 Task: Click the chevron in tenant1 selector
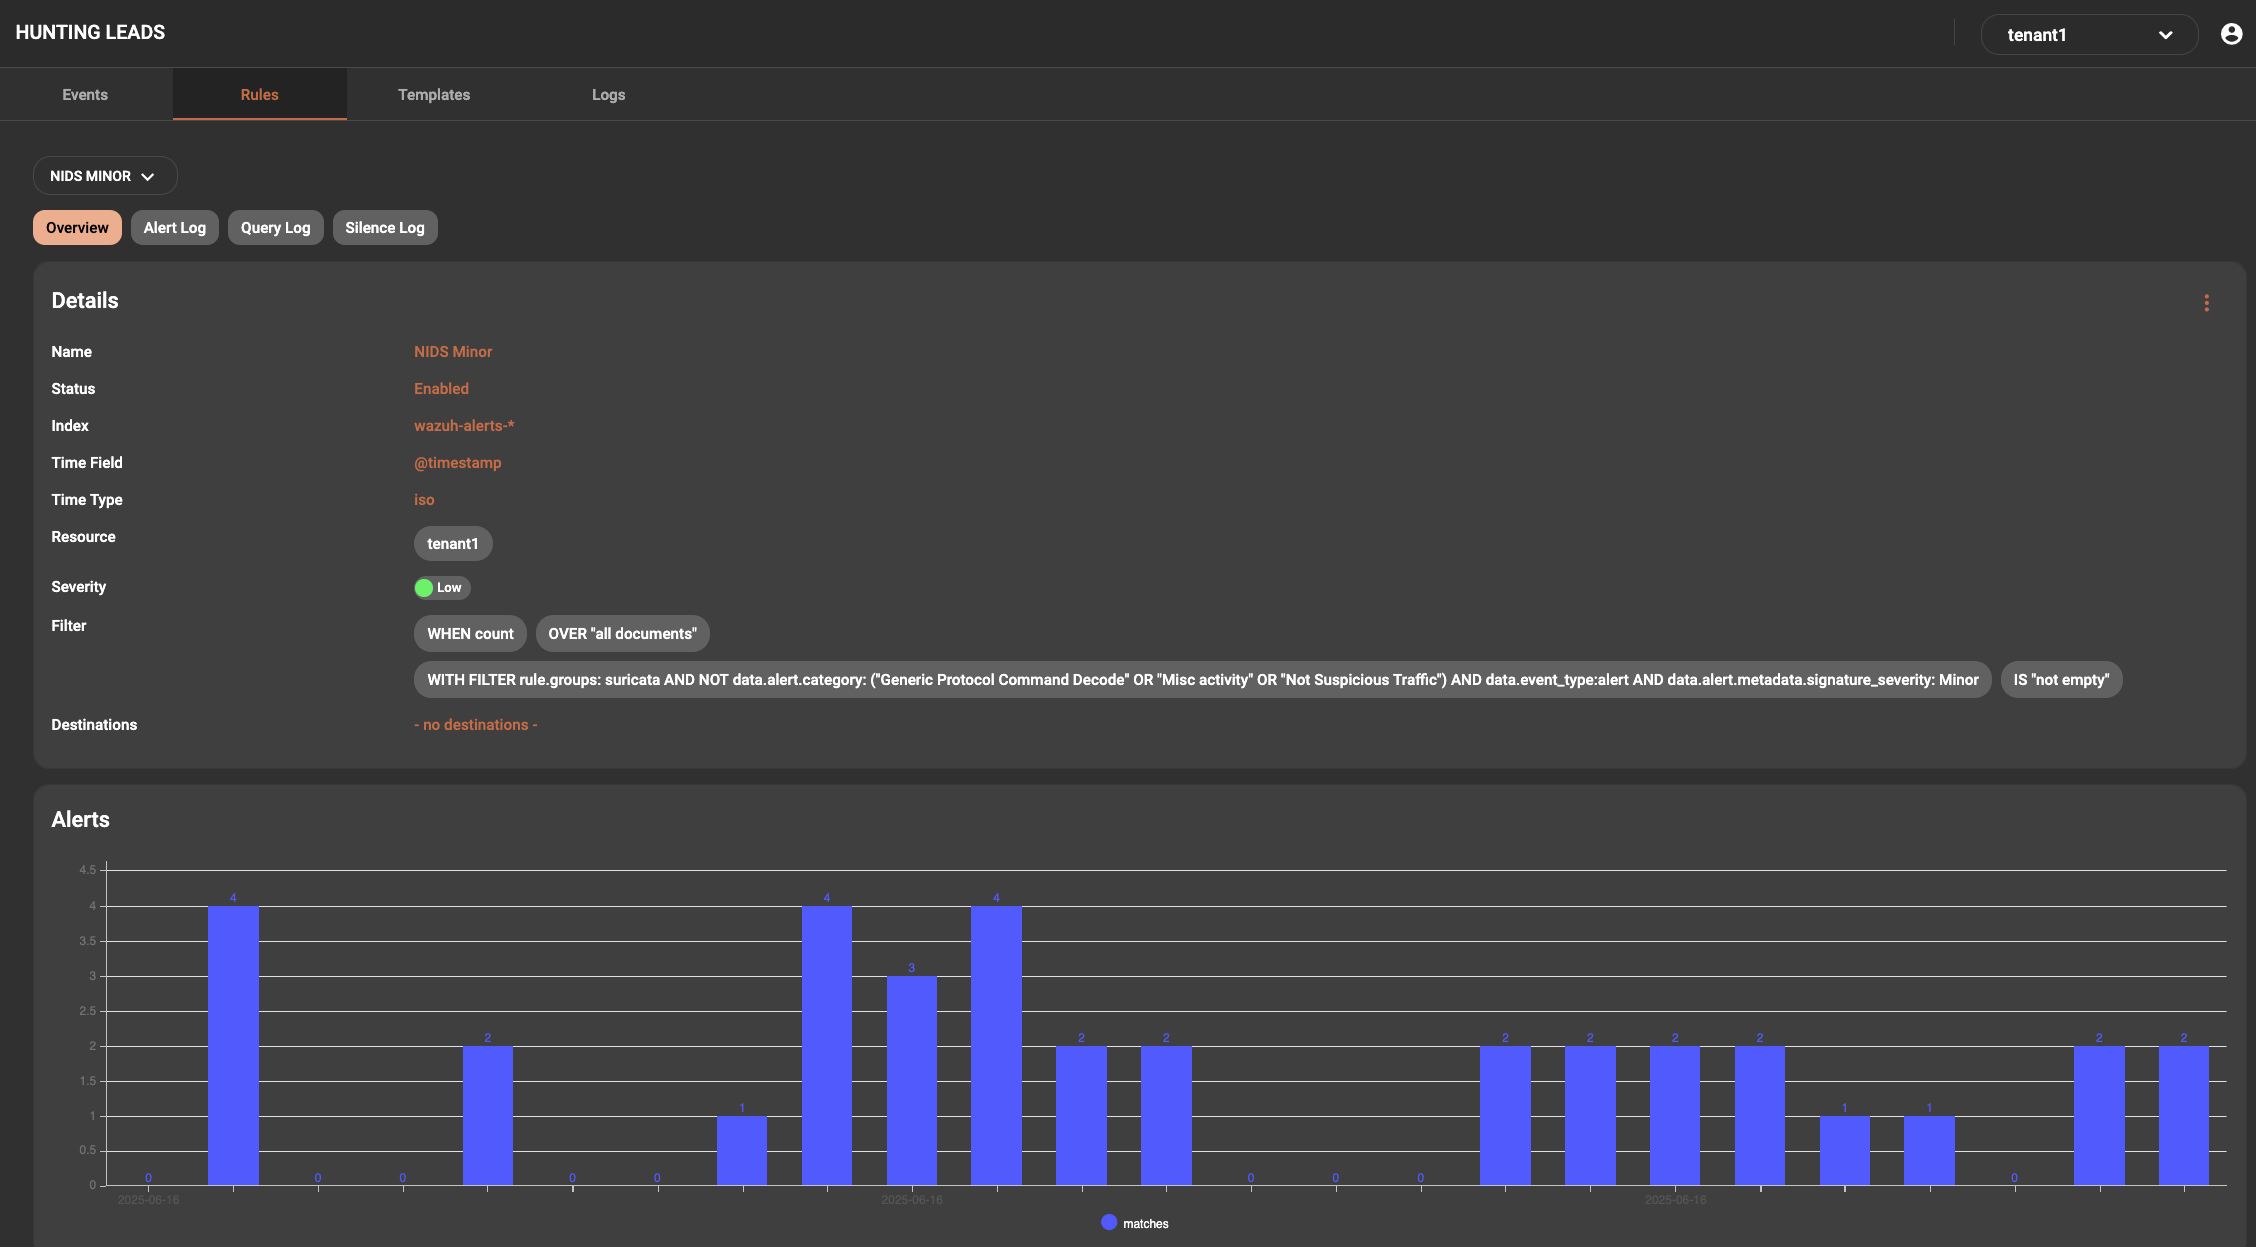tap(2165, 35)
